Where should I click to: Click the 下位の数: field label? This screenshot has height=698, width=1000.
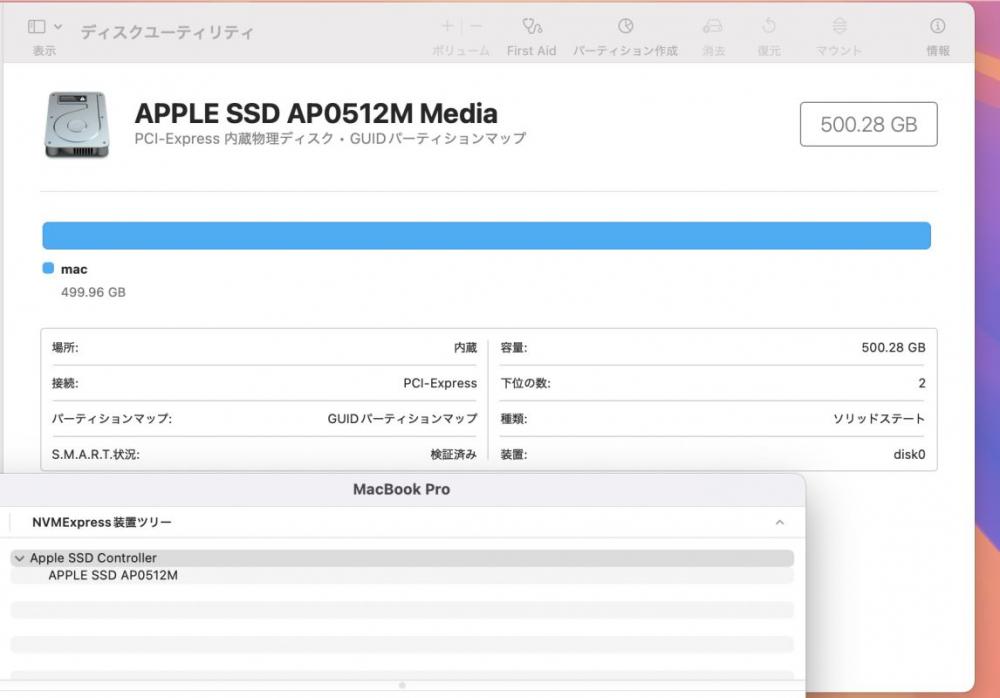coord(526,383)
